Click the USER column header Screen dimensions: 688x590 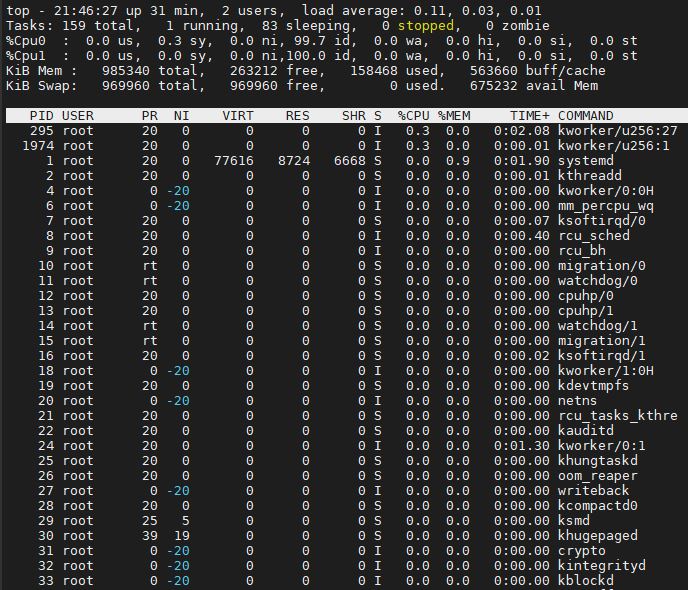78,116
